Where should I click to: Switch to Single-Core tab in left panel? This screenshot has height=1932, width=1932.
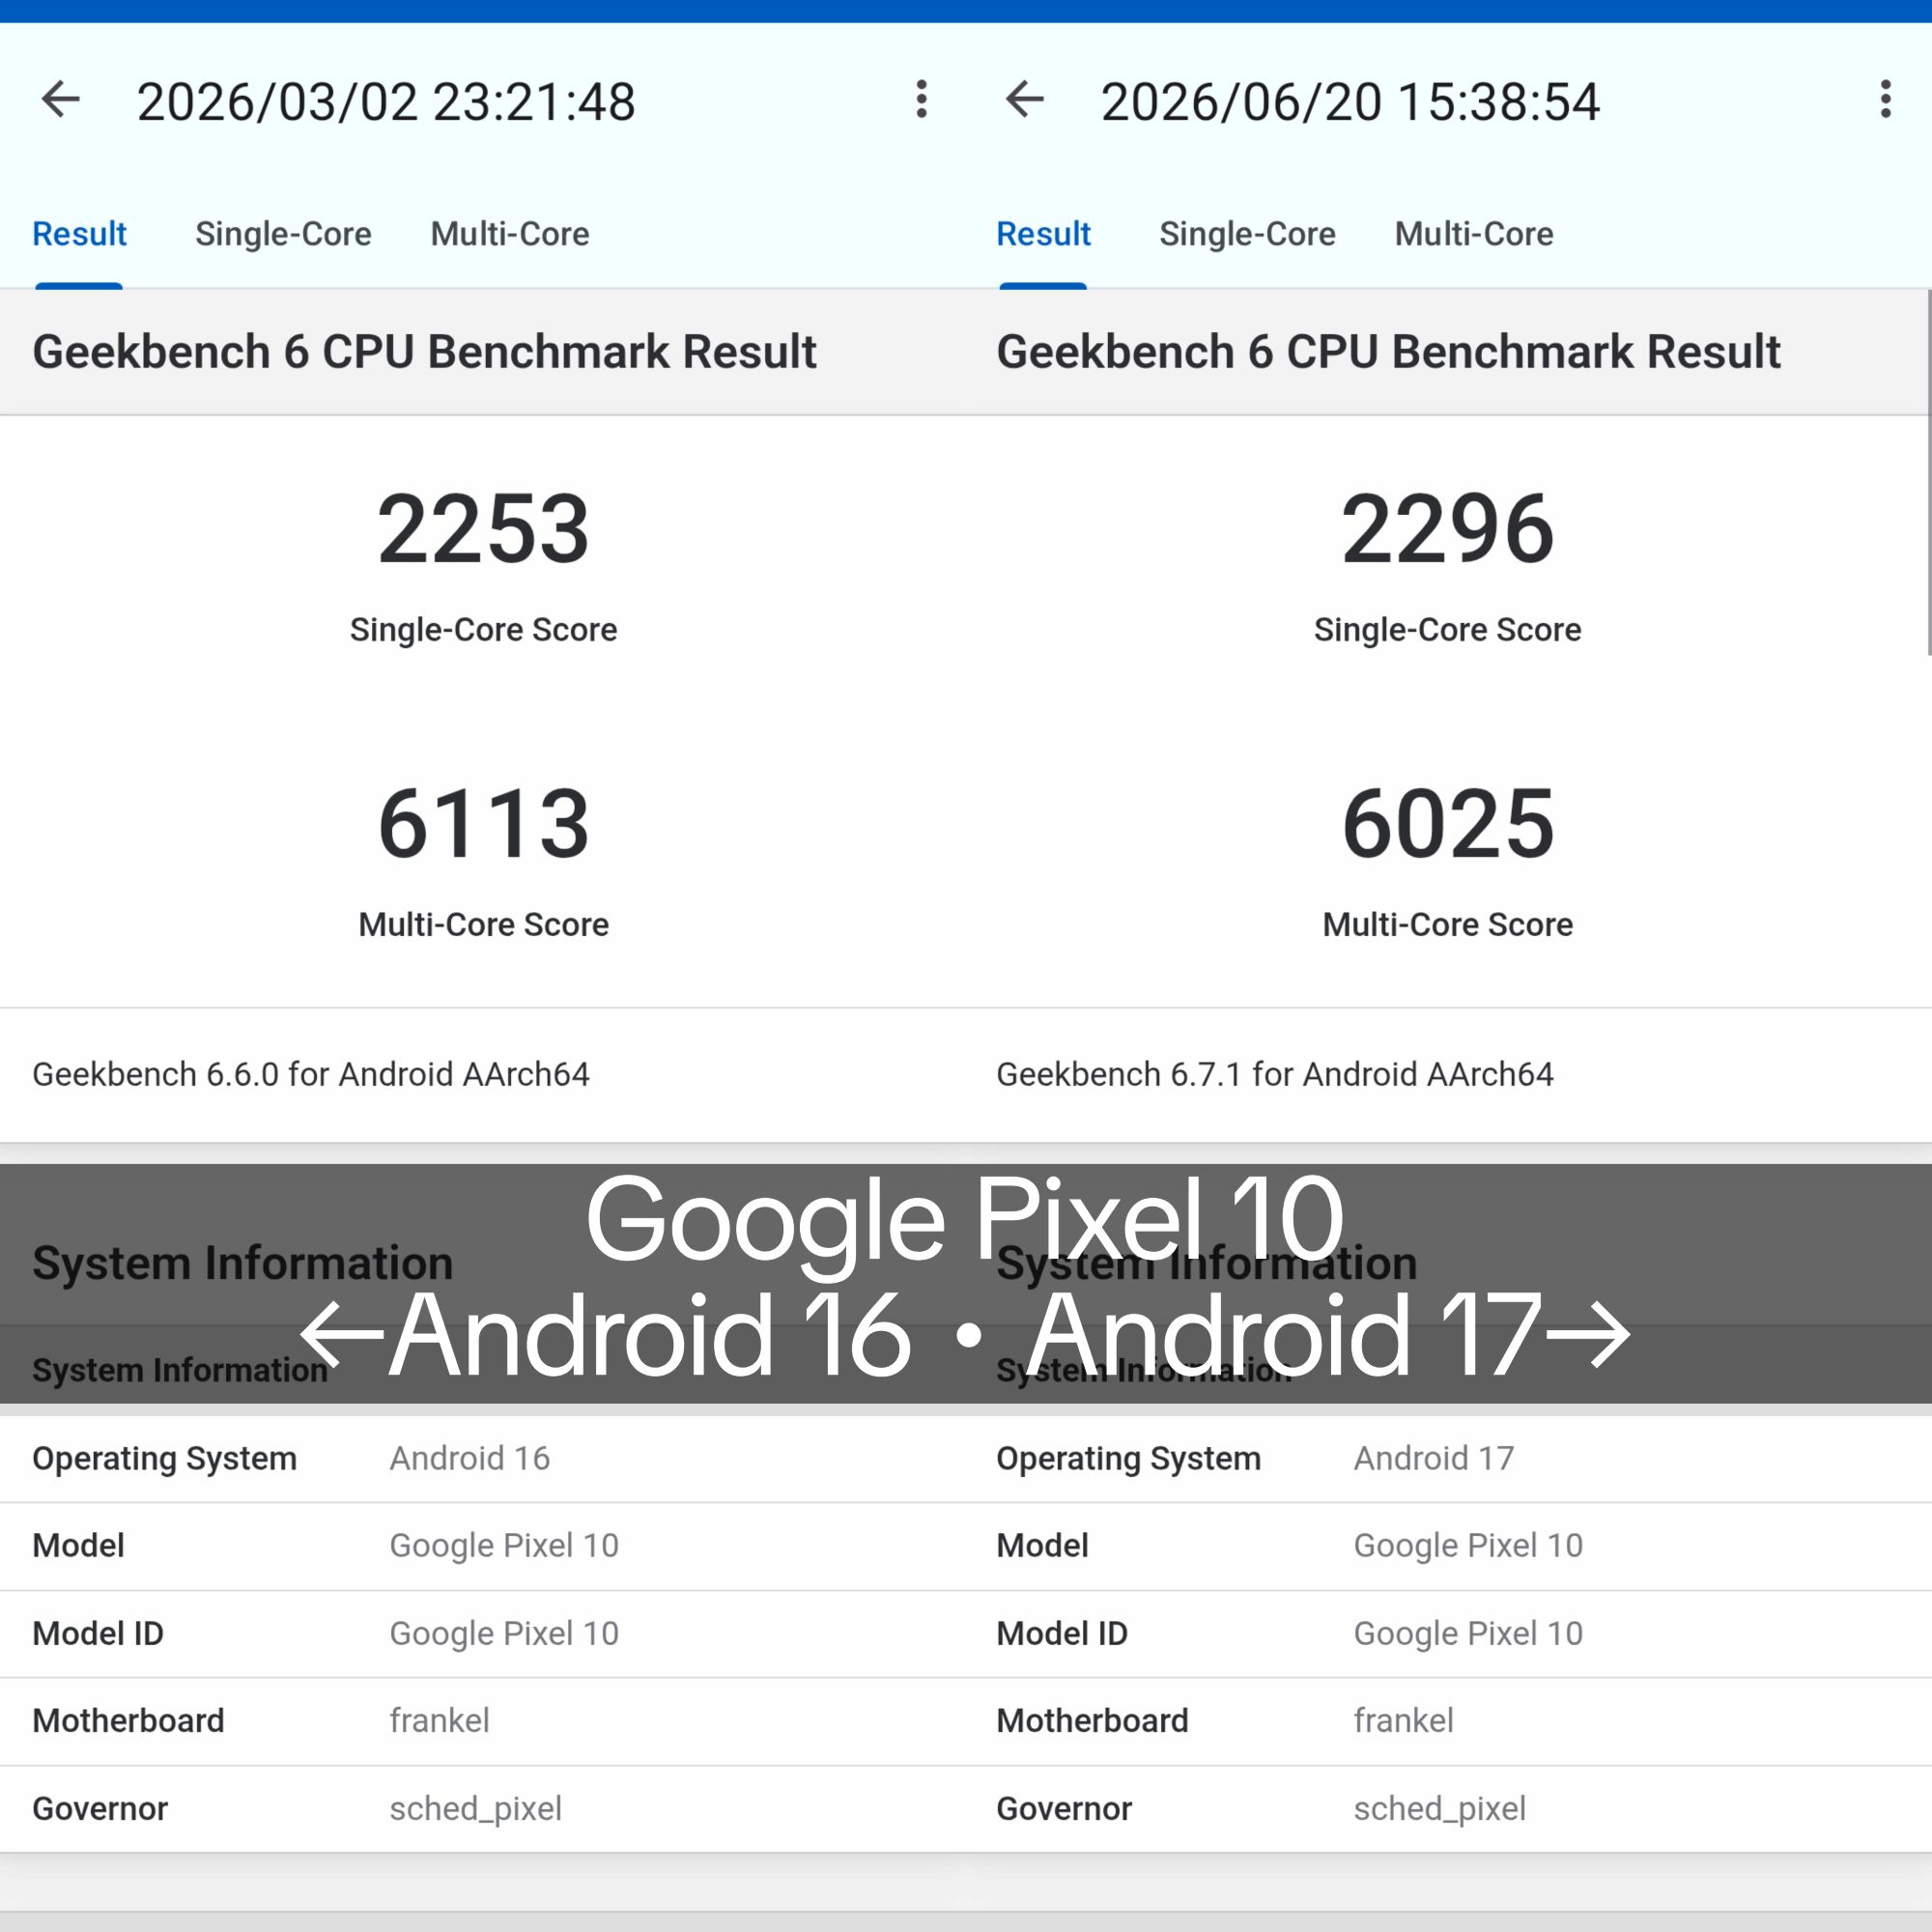283,234
